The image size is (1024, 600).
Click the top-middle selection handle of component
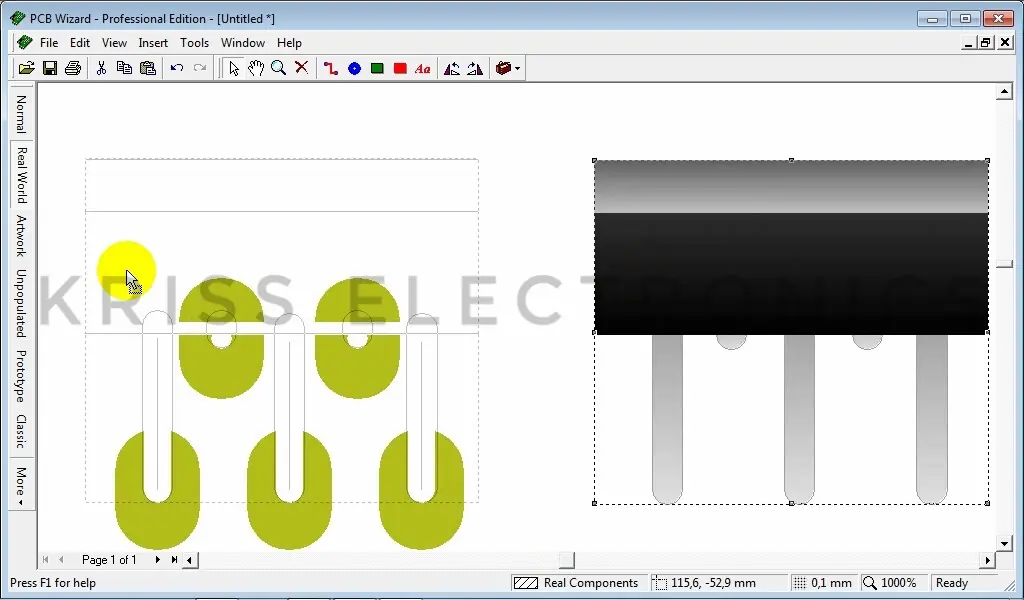[791, 160]
